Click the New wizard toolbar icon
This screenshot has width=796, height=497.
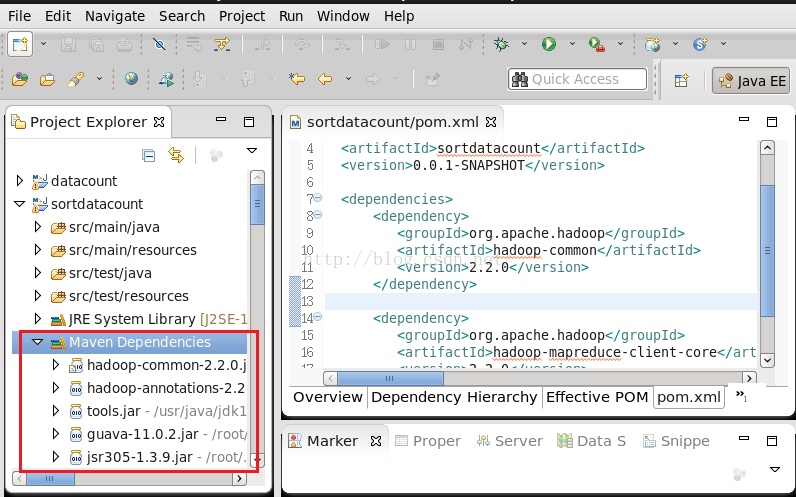point(20,44)
